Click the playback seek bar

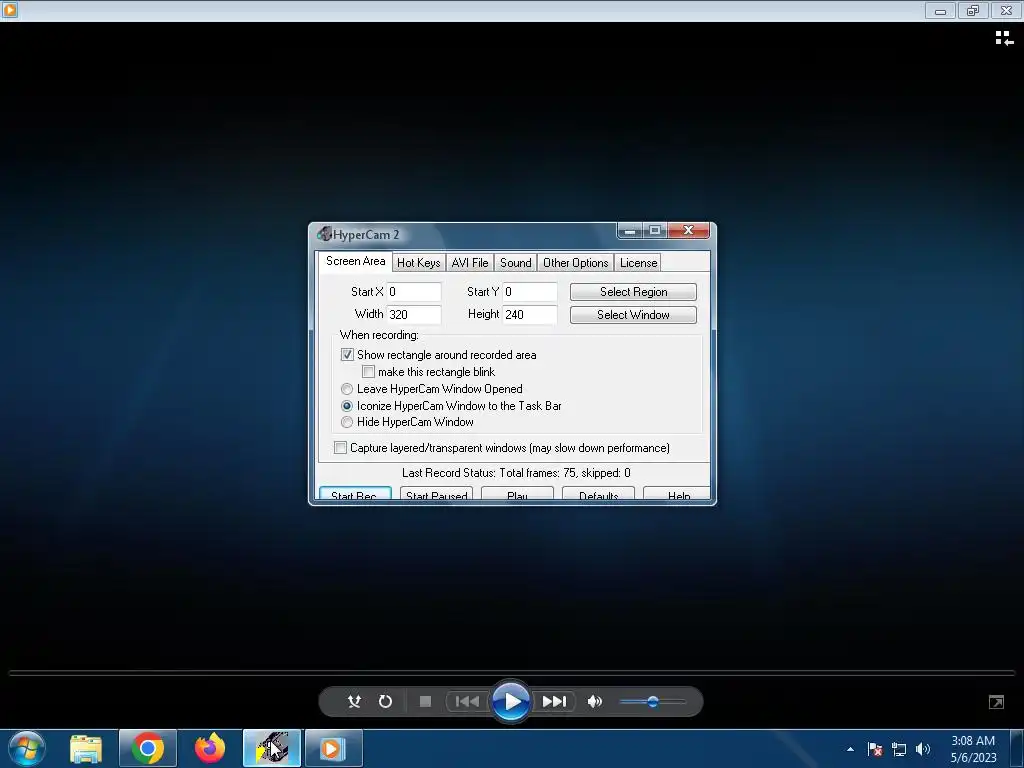click(x=511, y=672)
